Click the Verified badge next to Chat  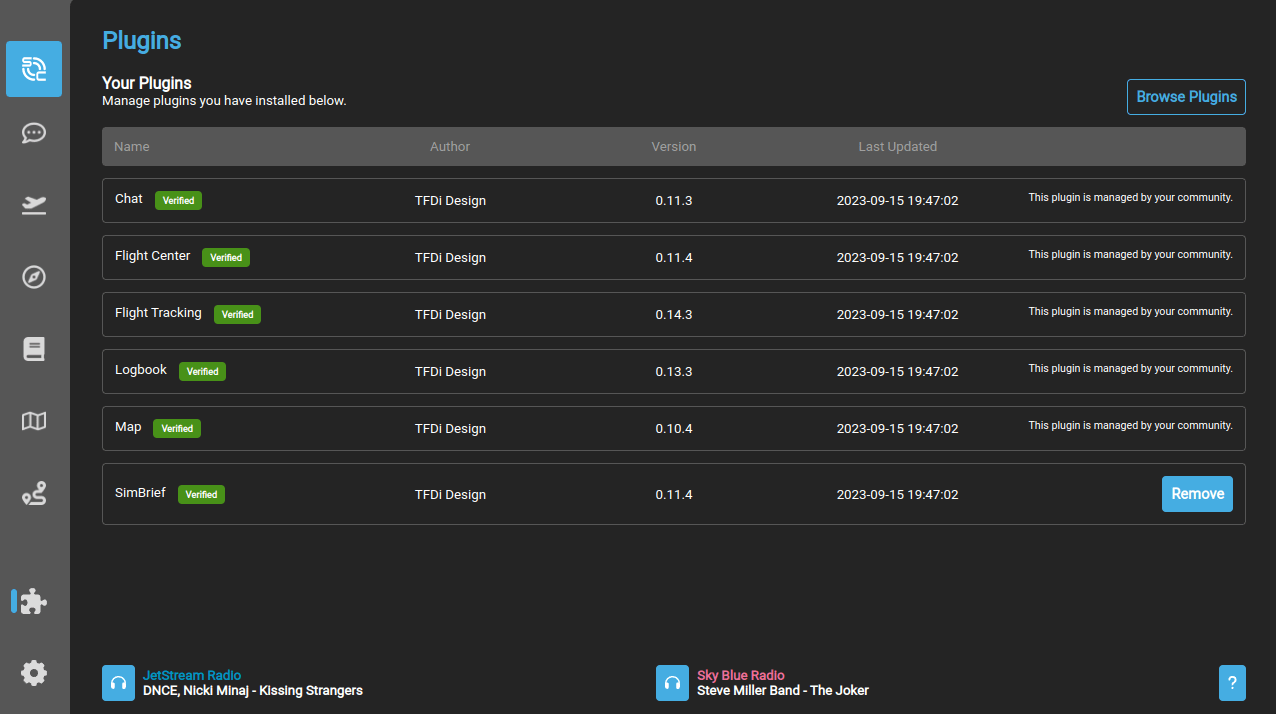click(178, 201)
